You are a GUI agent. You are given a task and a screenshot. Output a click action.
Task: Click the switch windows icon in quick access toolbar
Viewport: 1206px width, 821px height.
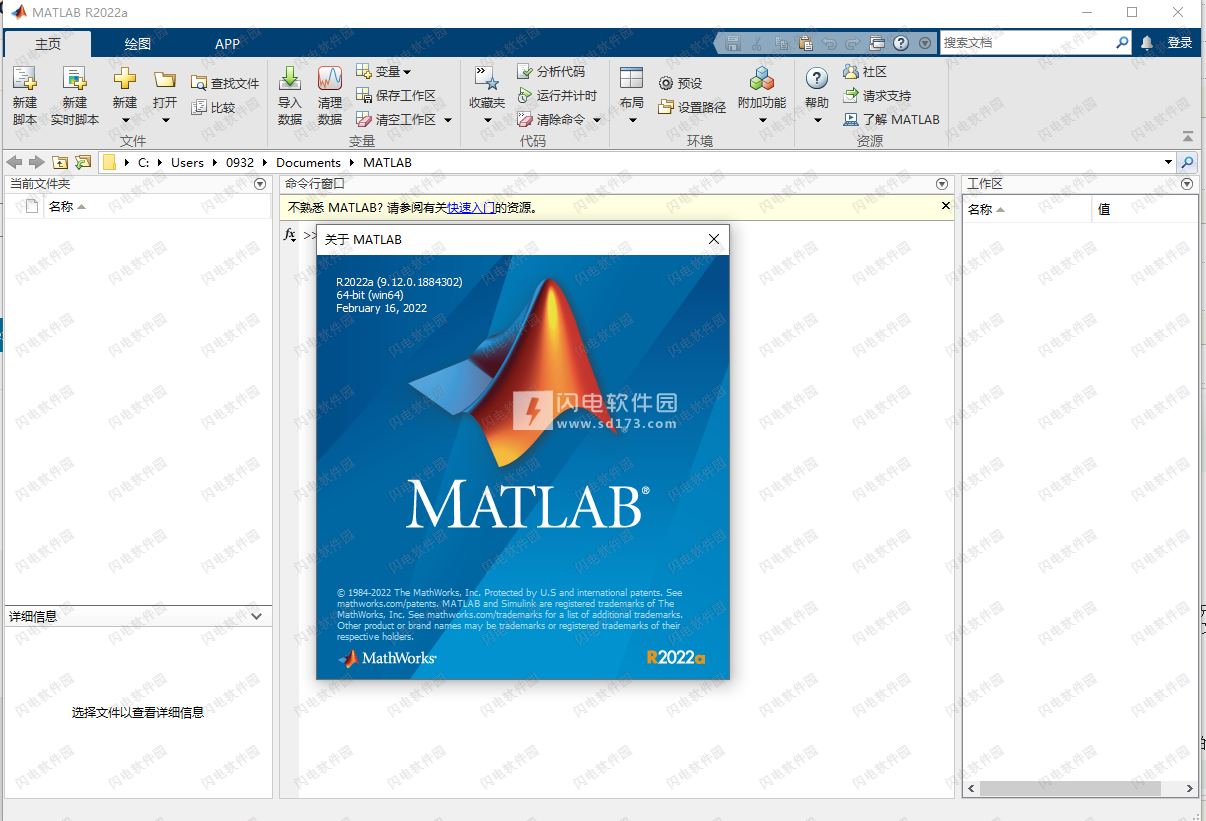pos(877,43)
